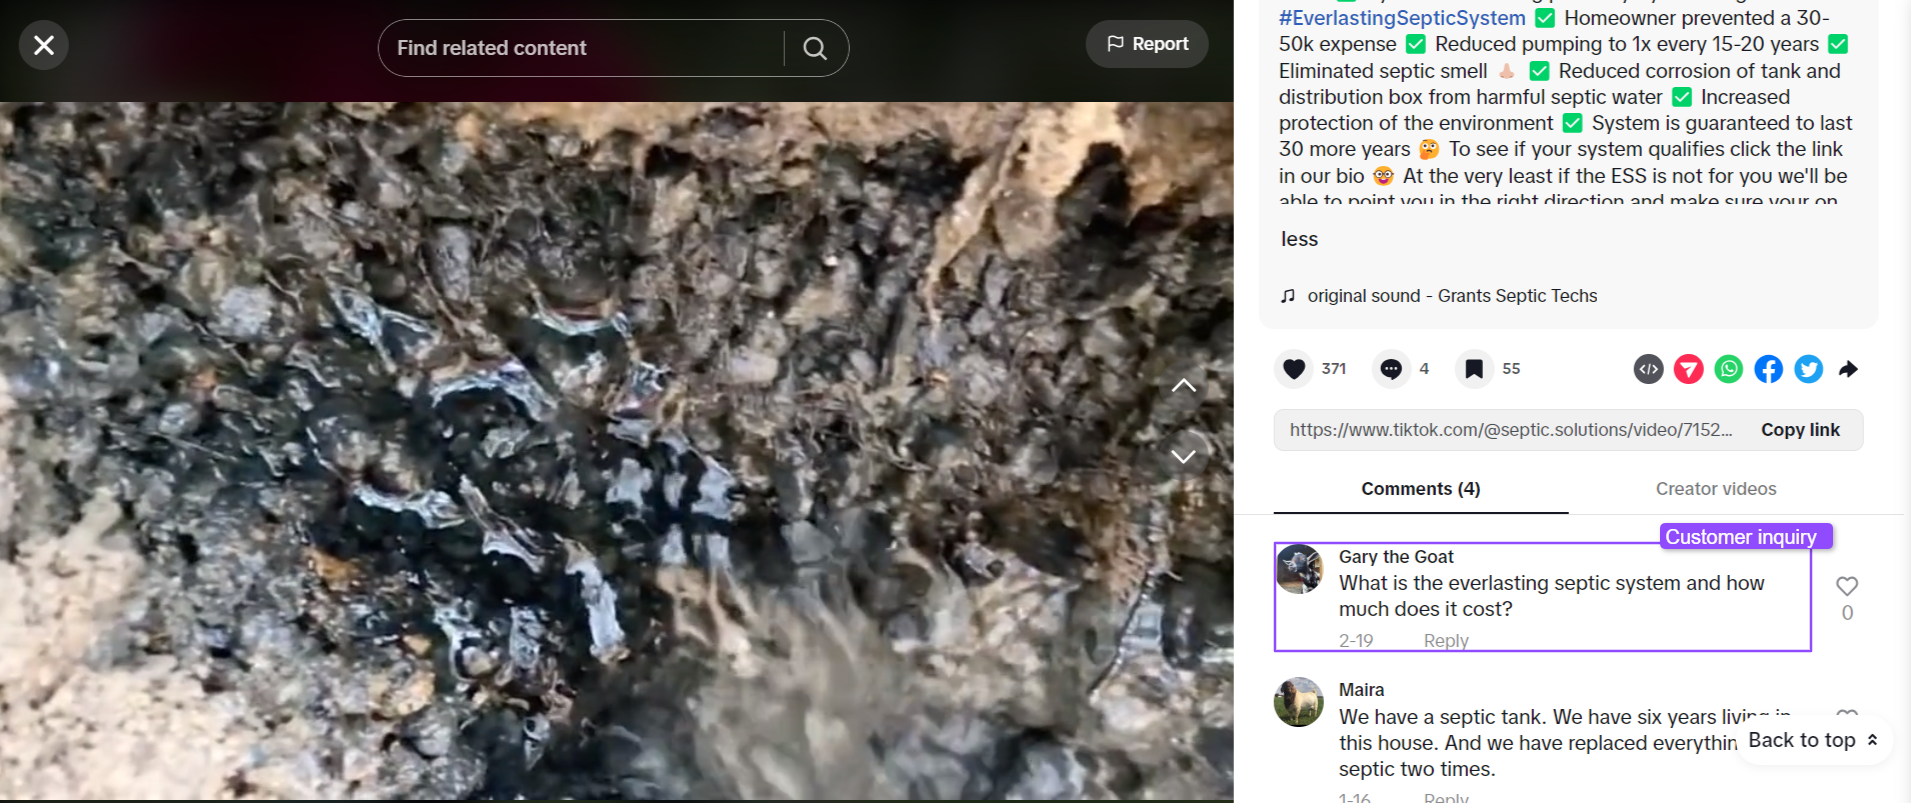Go to next video with down chevron
The height and width of the screenshot is (803, 1911).
click(x=1184, y=456)
